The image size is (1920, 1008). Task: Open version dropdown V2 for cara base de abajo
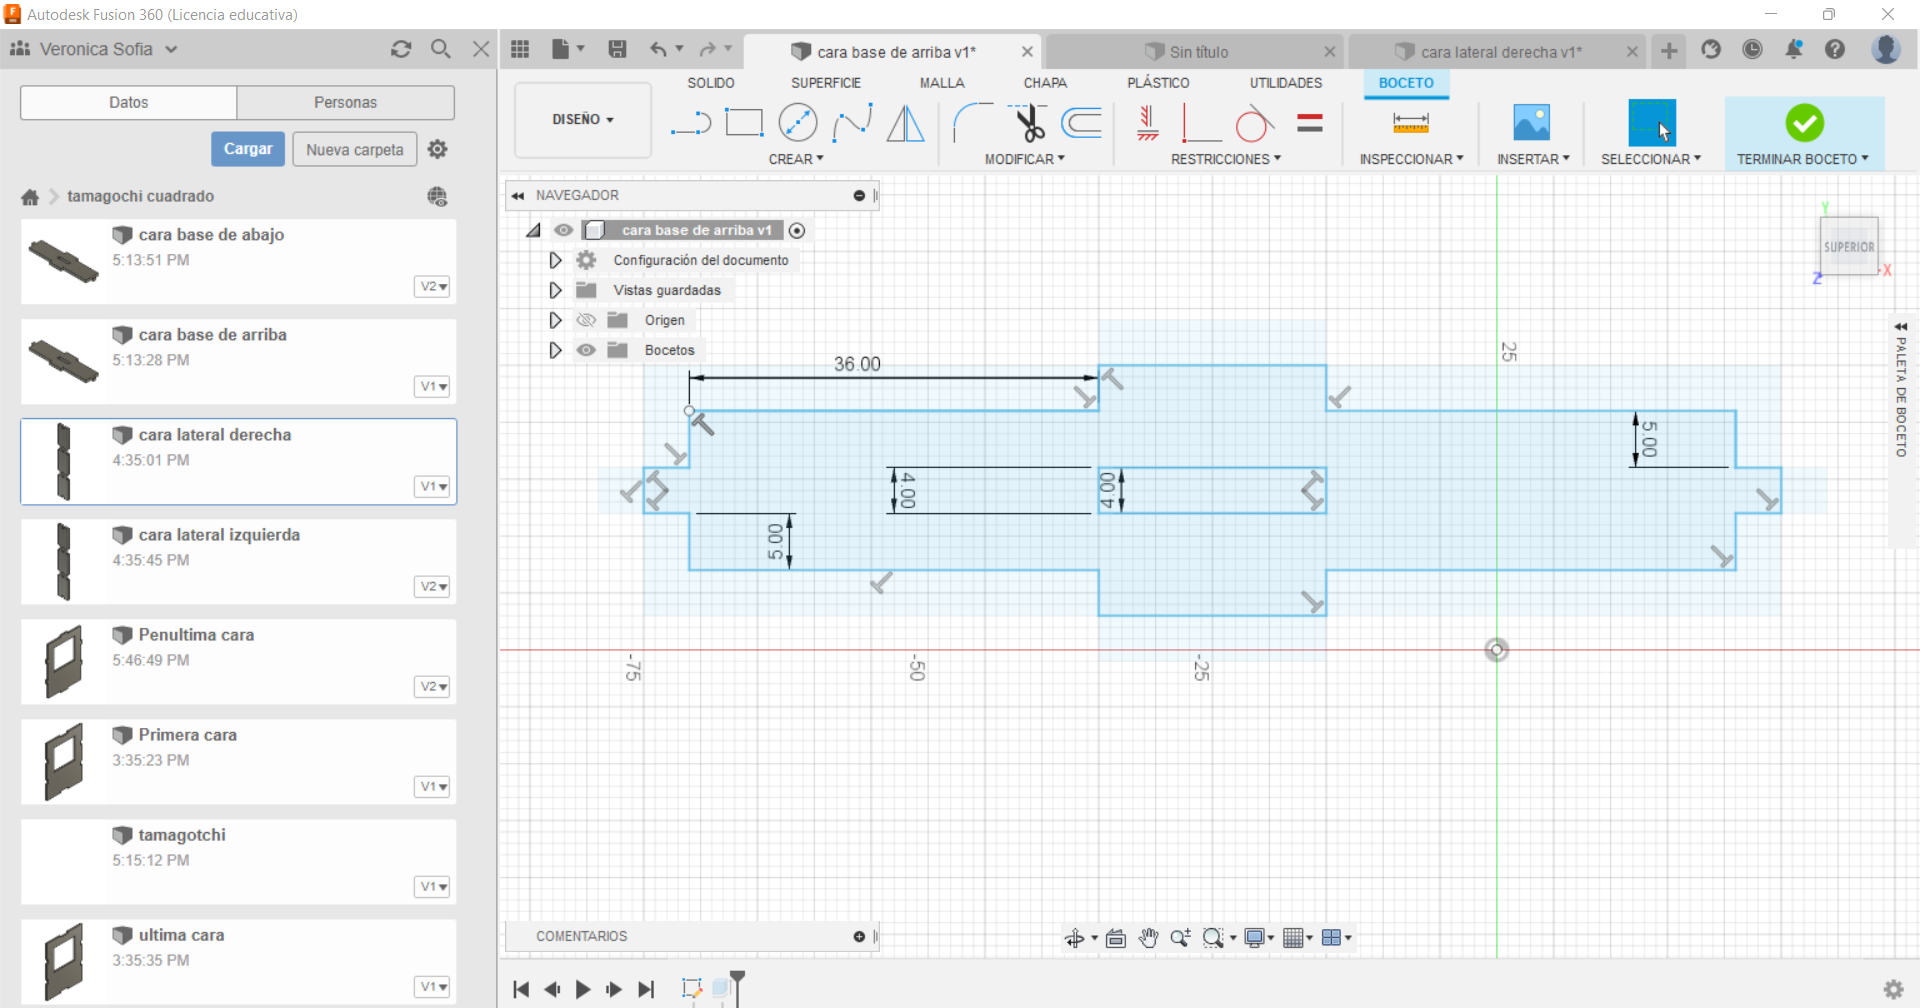[432, 287]
